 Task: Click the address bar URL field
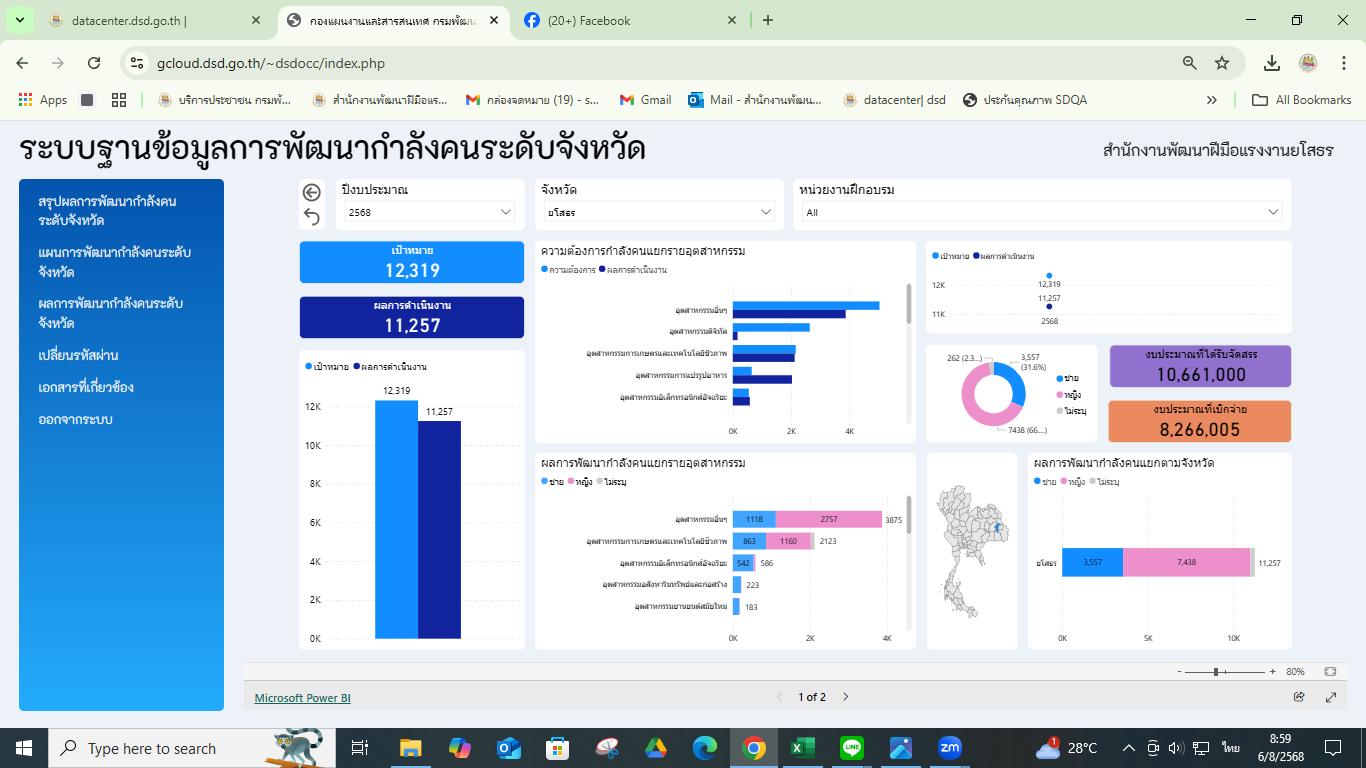pos(660,63)
